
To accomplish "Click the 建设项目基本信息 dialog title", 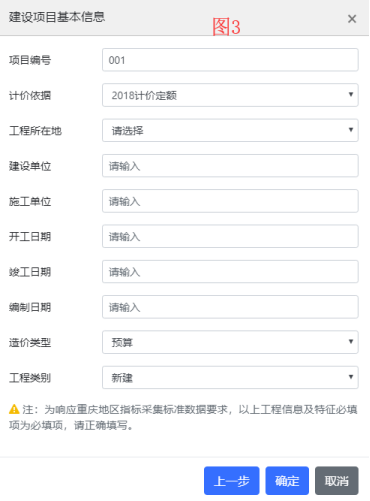I will [57, 17].
